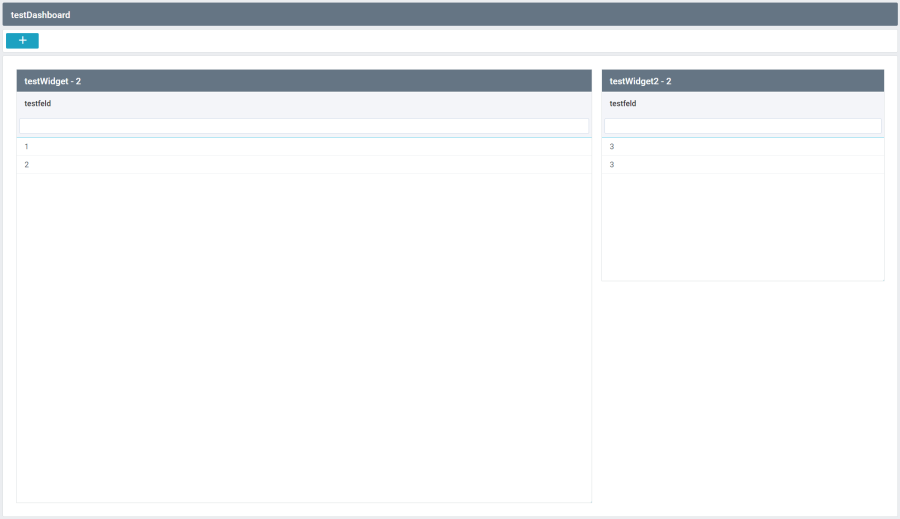Click the testfeld column header in testWidget

pyautogui.click(x=304, y=103)
